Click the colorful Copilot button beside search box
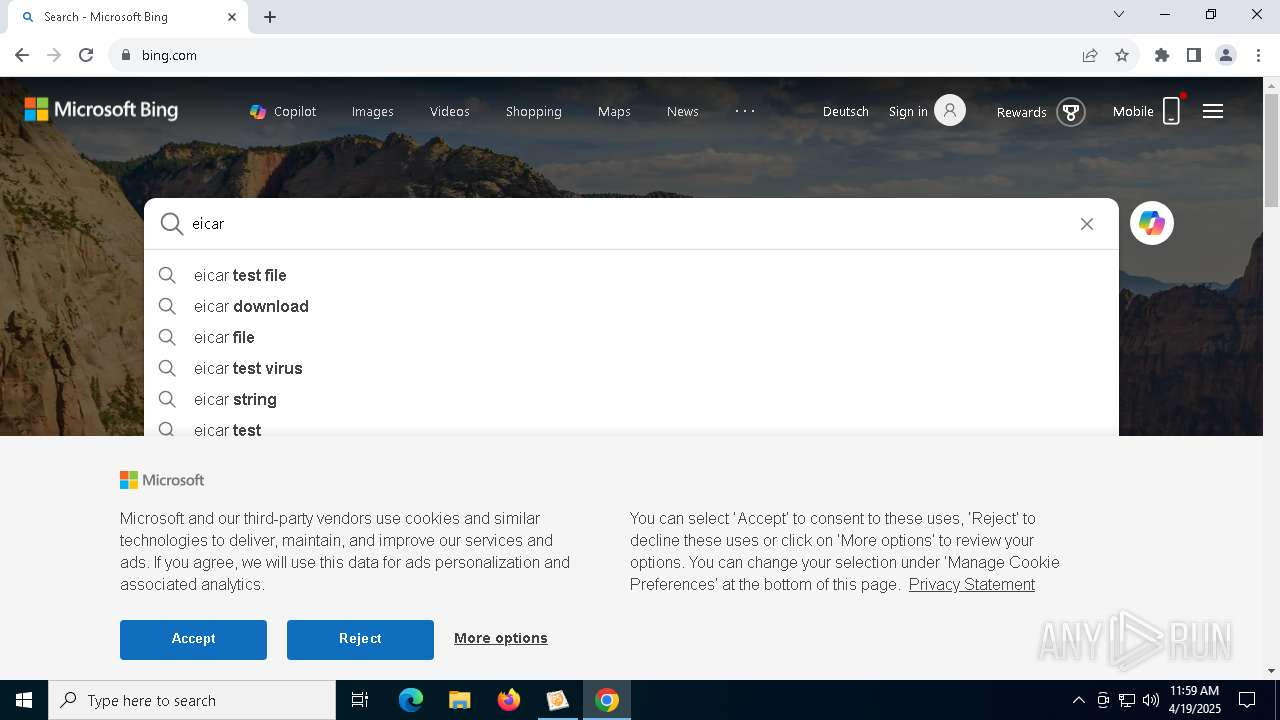The image size is (1280, 720). tap(1152, 223)
